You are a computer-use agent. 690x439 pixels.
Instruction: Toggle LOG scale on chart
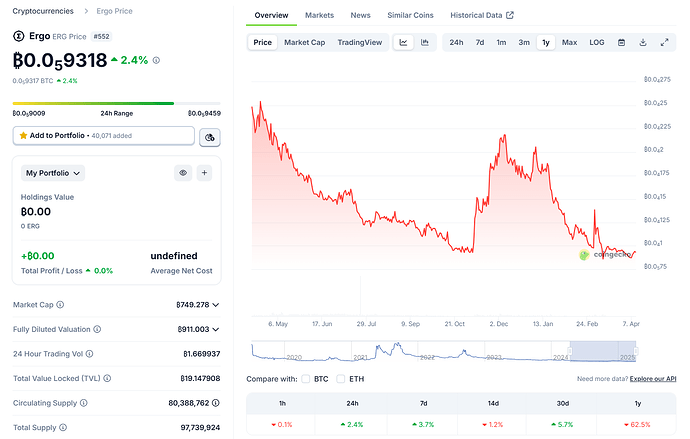pos(597,42)
